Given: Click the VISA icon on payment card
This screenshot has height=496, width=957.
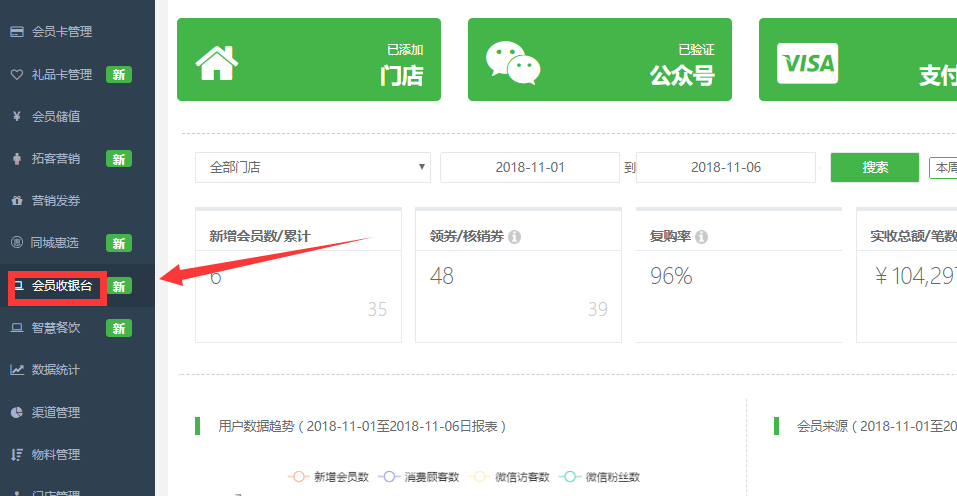Looking at the screenshot, I should [807, 63].
